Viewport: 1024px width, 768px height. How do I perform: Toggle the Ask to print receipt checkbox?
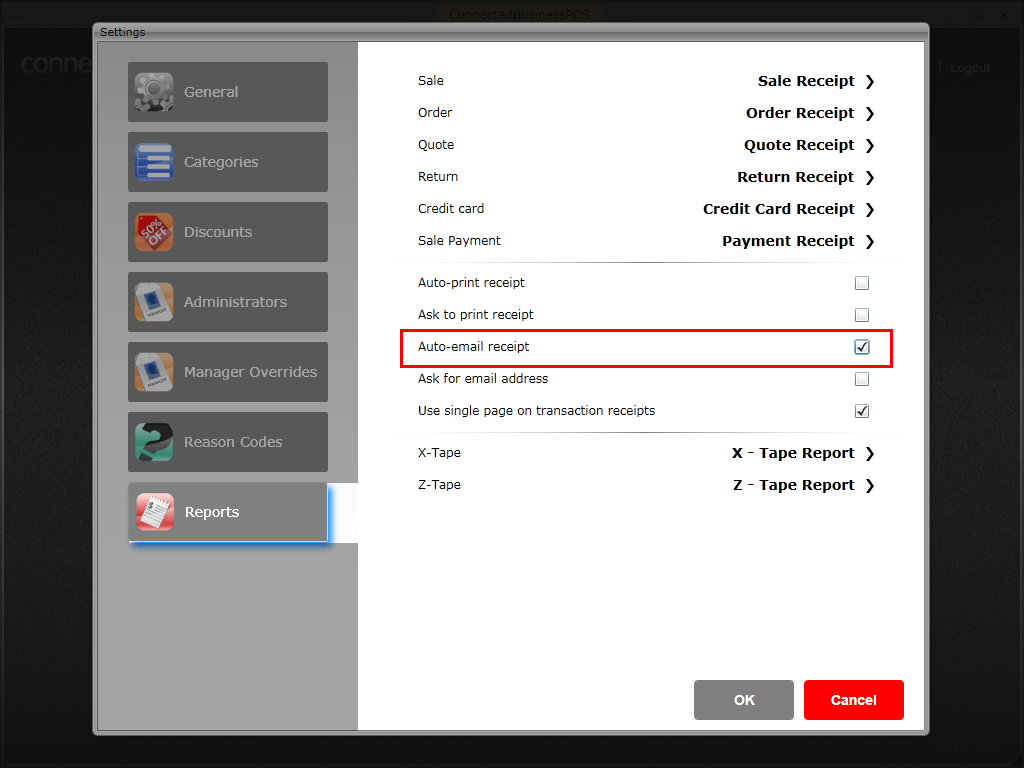click(x=862, y=315)
